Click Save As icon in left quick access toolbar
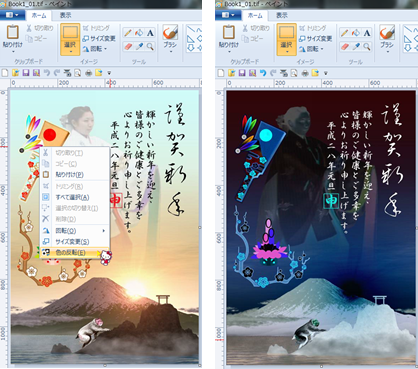This screenshot has width=418, height=369. 36,73
